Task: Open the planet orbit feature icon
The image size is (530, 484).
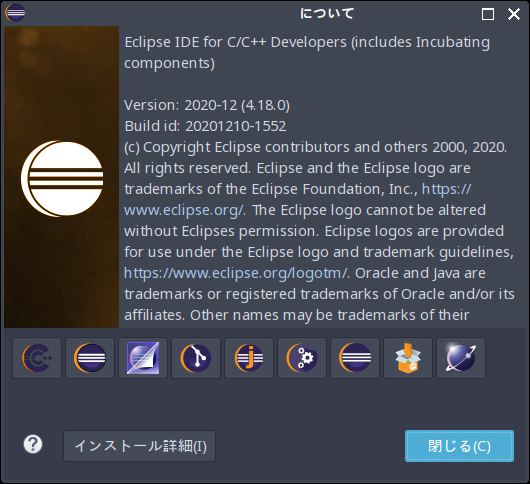Action: point(461,358)
